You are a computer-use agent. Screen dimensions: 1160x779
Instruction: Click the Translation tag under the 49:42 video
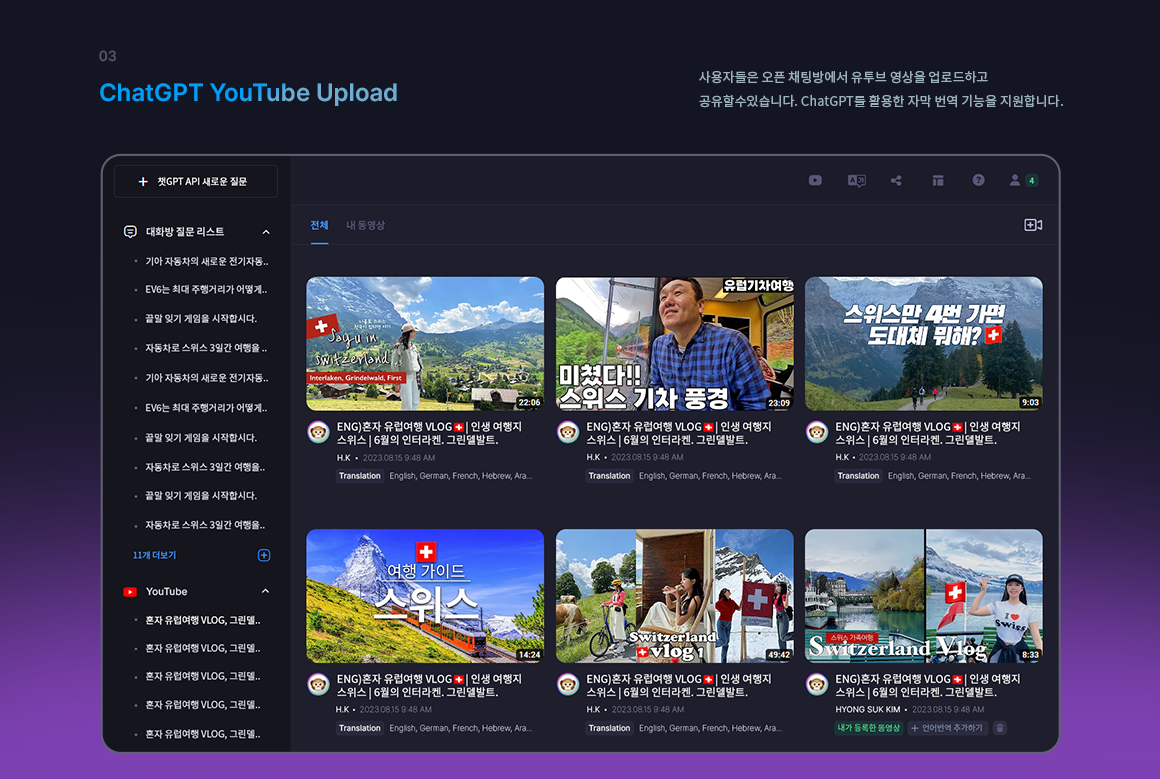pos(609,728)
